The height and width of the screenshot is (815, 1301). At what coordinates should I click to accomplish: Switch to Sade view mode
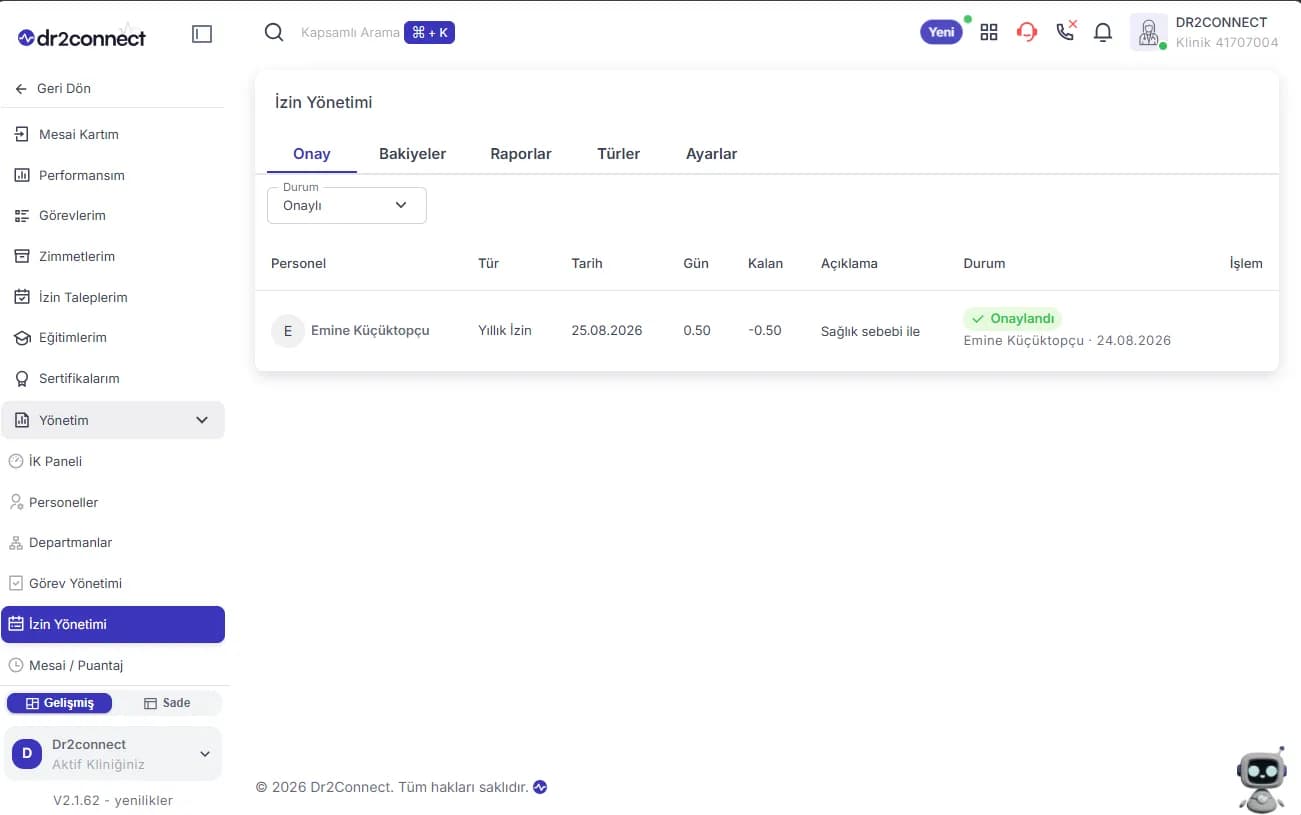[167, 703]
